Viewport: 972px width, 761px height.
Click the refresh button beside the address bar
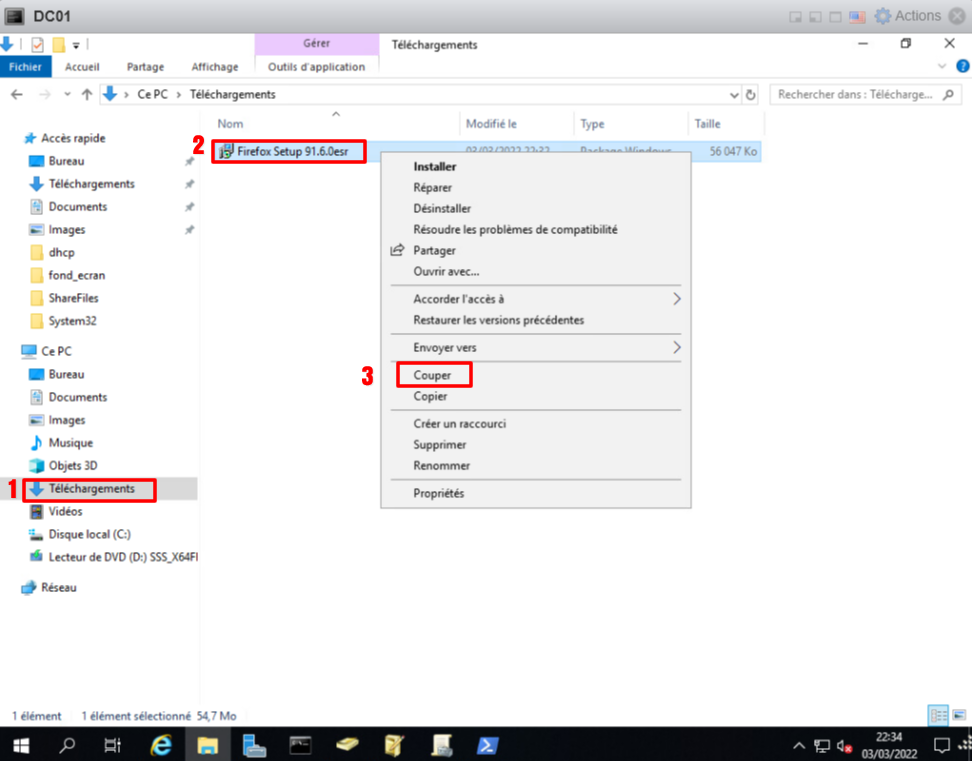[x=751, y=94]
